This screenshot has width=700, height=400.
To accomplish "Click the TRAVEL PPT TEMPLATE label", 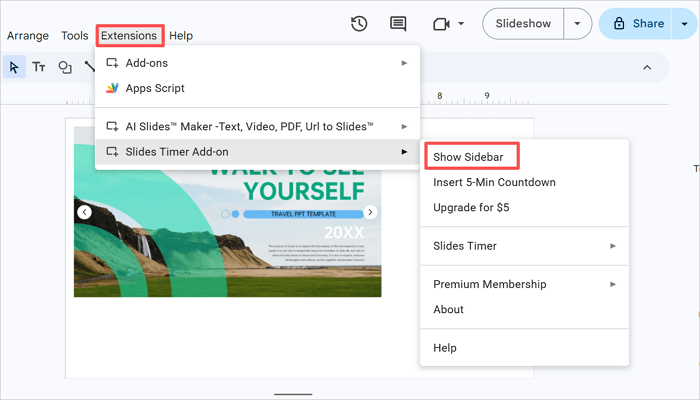I will (303, 214).
